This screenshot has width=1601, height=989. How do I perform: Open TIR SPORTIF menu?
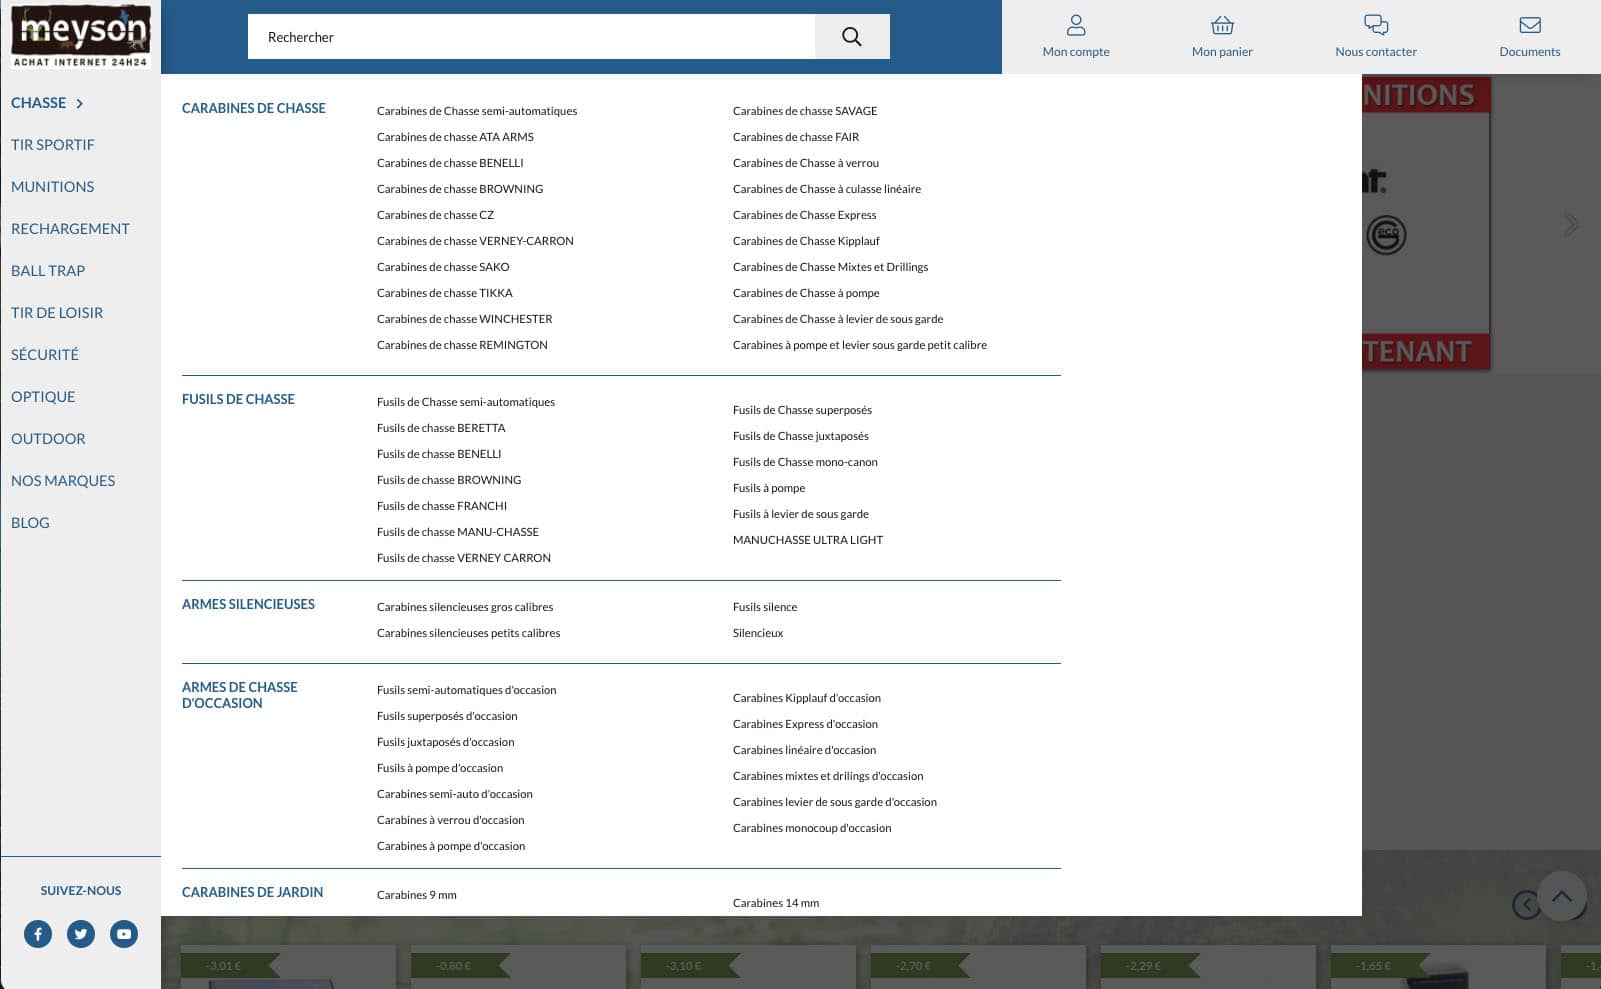coord(53,145)
